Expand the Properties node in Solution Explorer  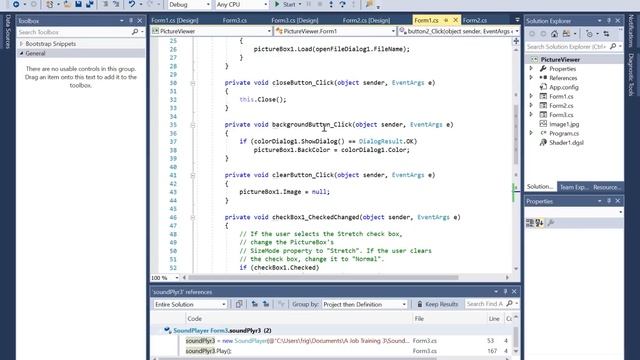[x=531, y=69]
